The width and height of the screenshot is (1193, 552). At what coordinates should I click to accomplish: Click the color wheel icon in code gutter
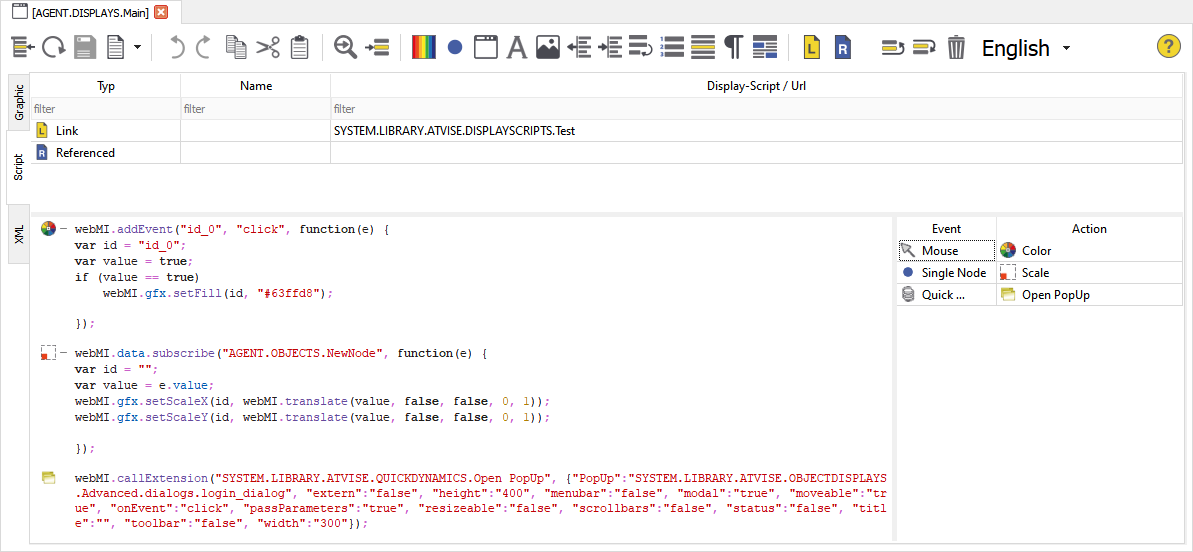pyautogui.click(x=48, y=228)
